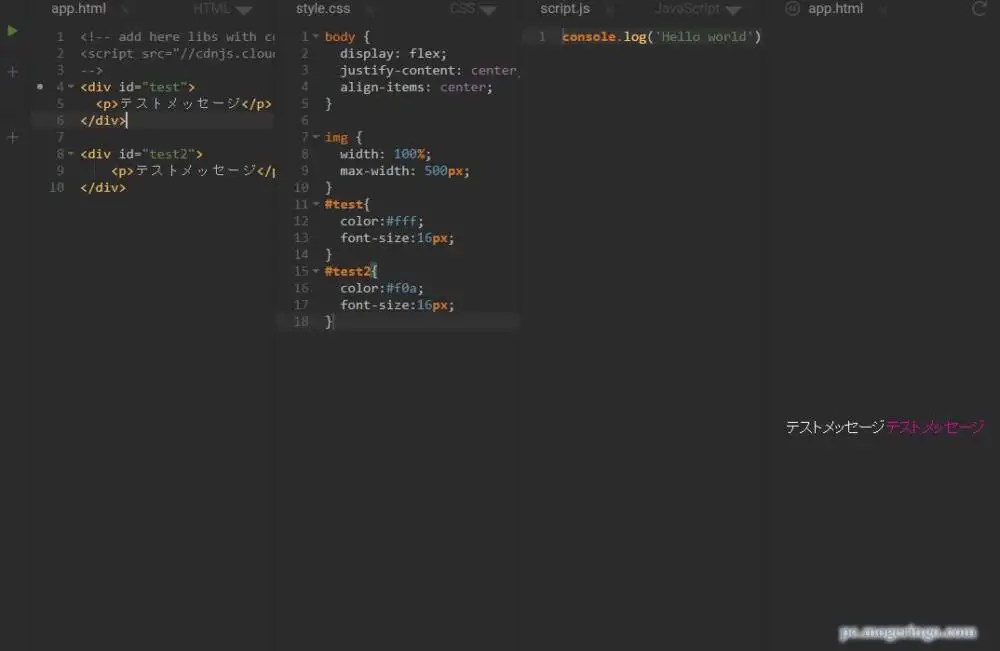This screenshot has width=1000, height=651.
Task: Select the script.js editor tab
Action: point(565,9)
